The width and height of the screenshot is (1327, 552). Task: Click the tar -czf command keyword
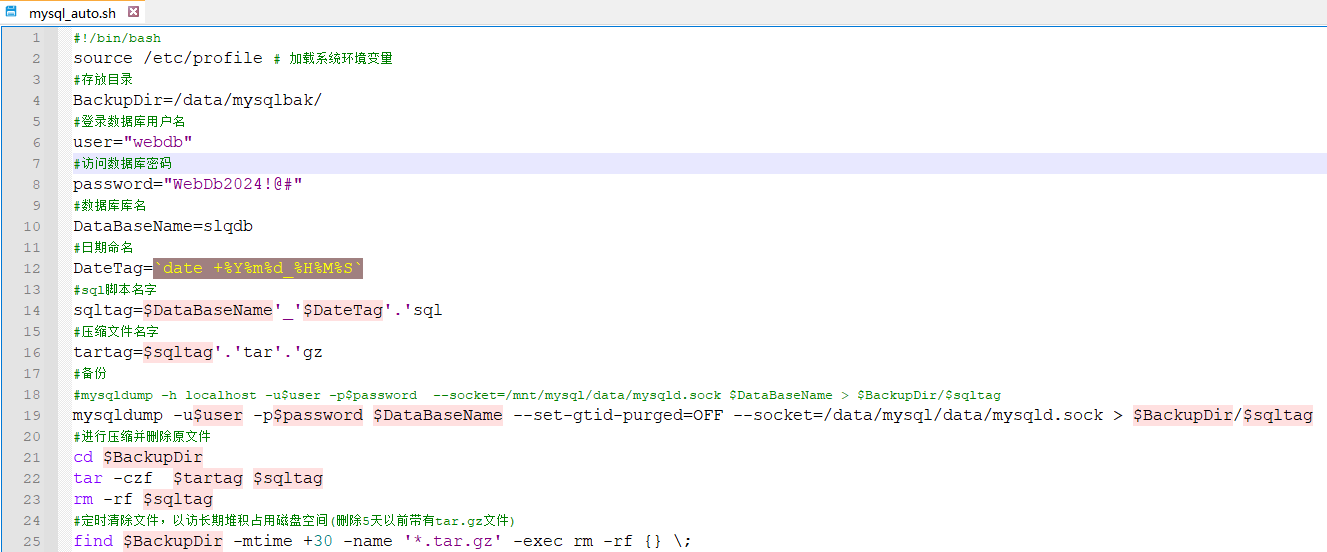[x=112, y=479]
